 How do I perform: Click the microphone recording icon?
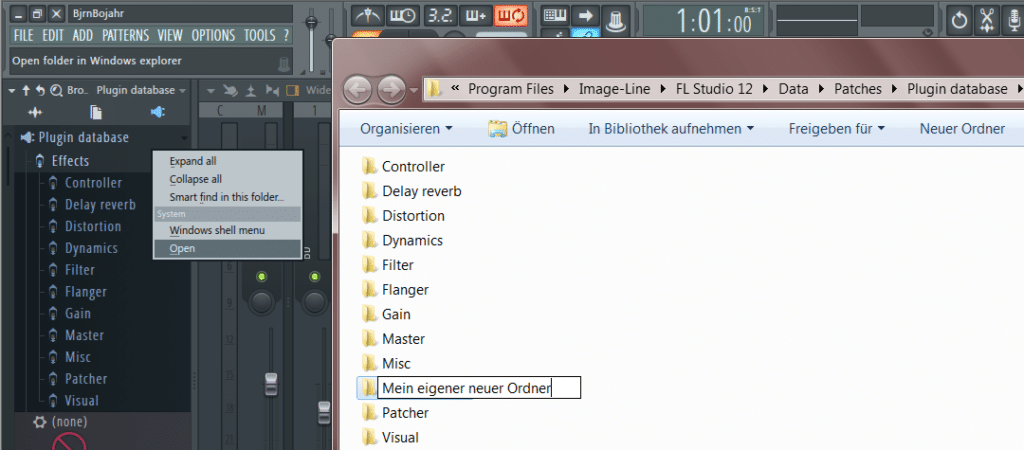click(1013, 20)
